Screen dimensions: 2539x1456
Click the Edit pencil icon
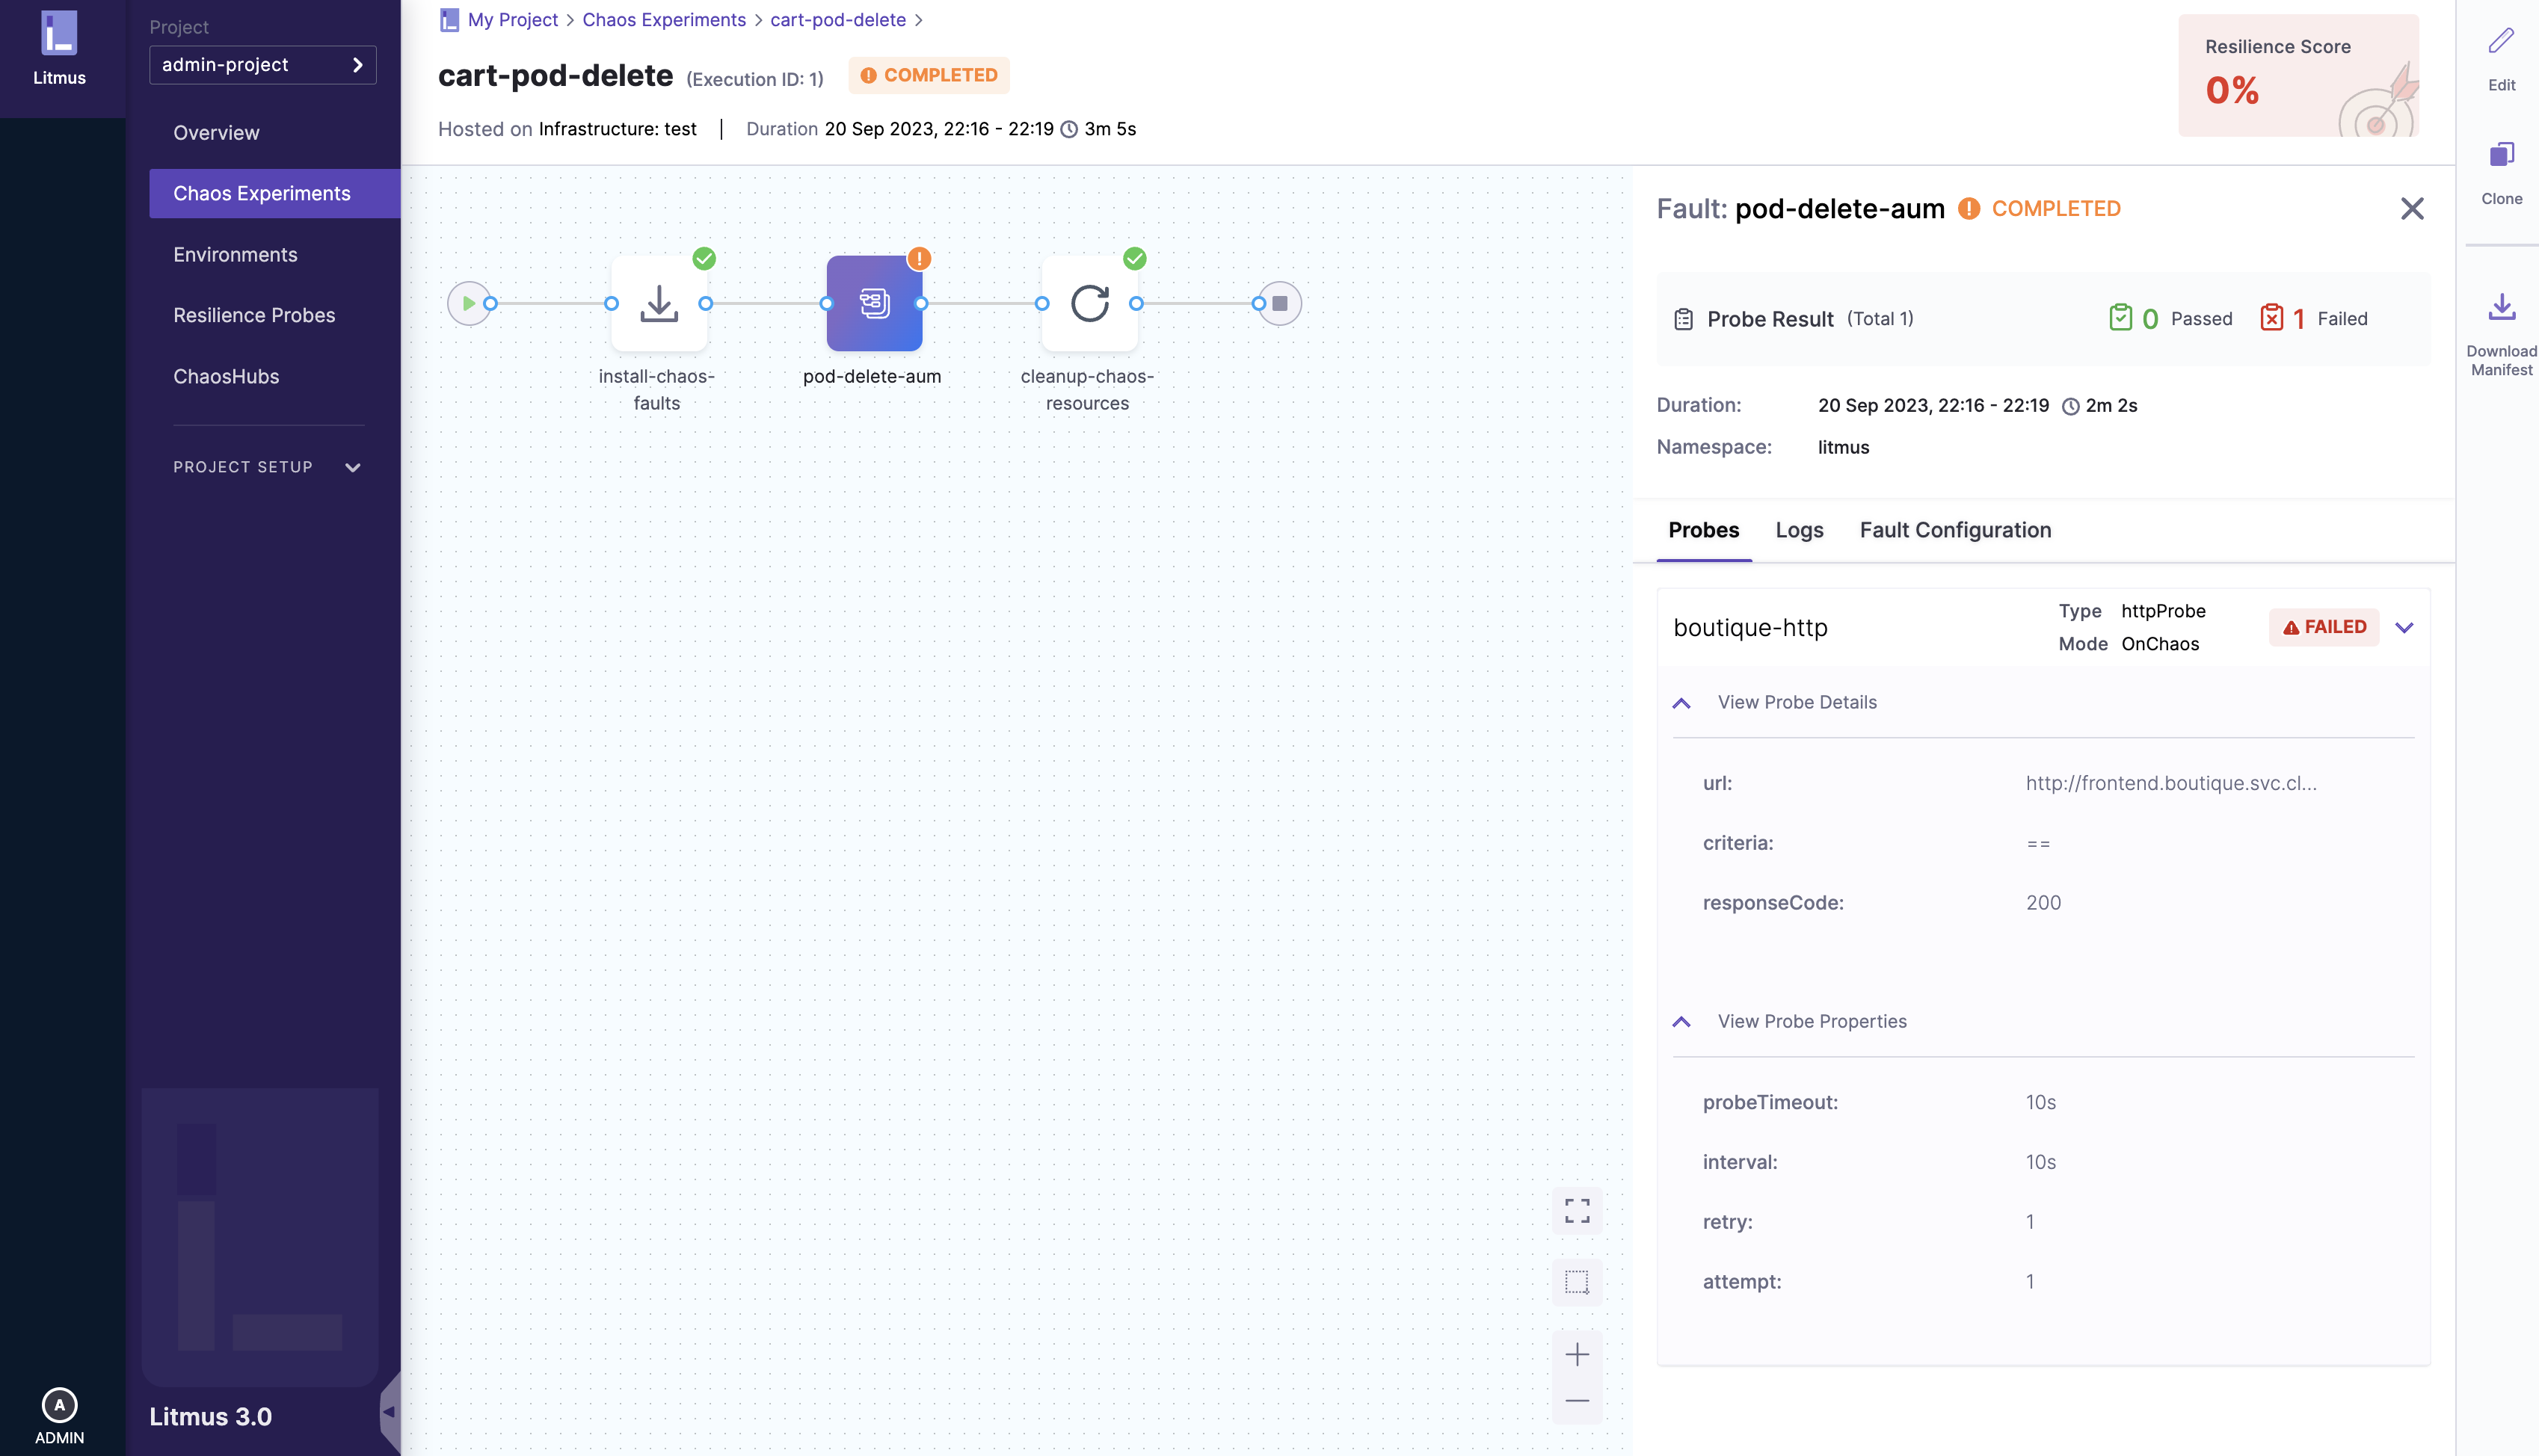coord(2501,41)
